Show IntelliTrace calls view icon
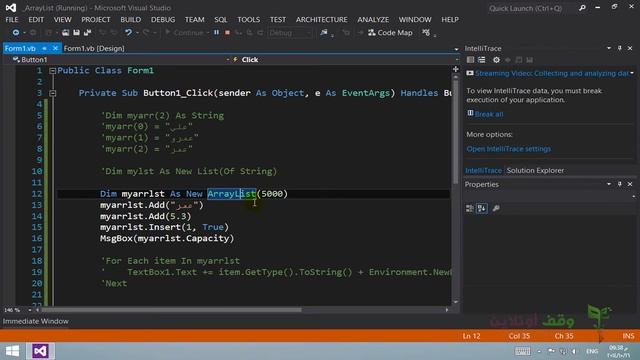640x360 pixels. [482, 60]
